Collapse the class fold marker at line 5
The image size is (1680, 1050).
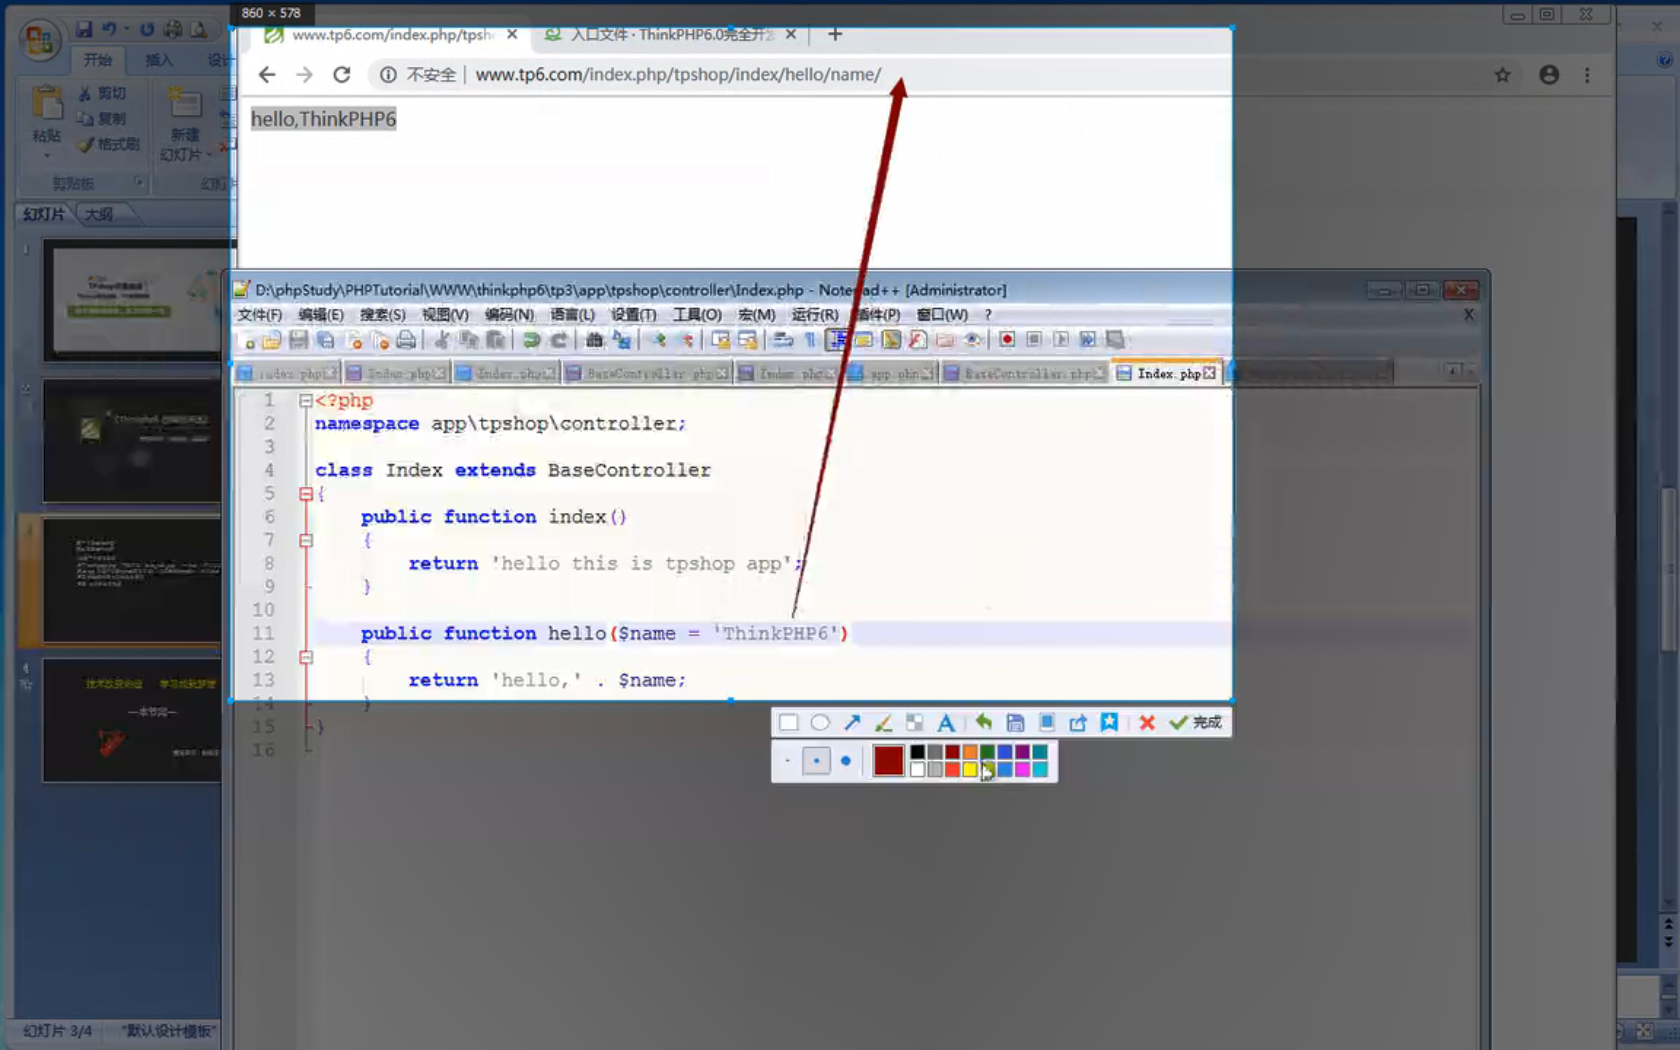306,494
